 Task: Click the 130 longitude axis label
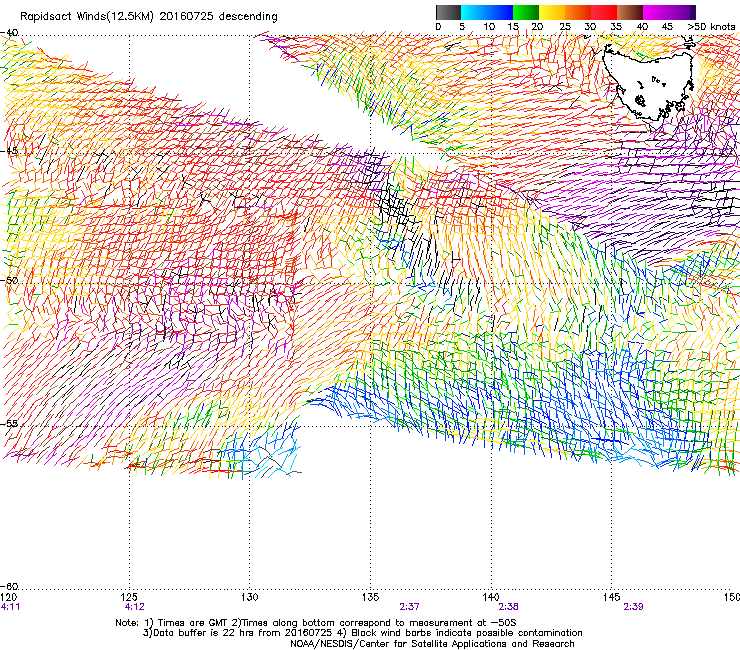pos(250,597)
